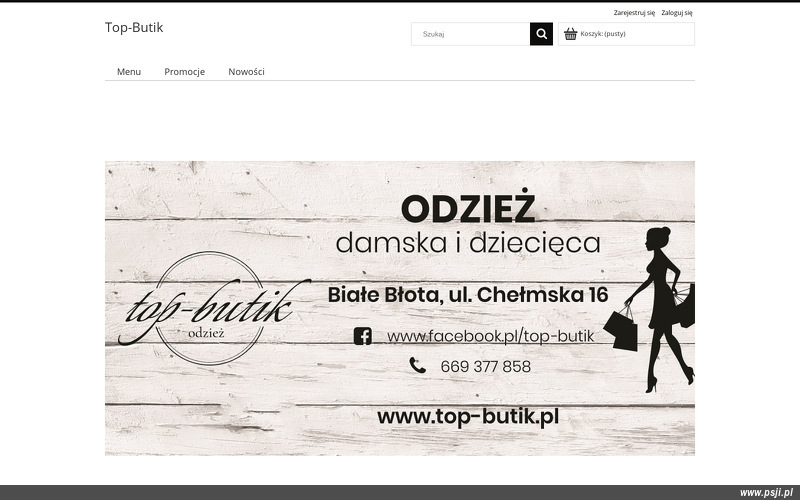Open the Koszyk (pusty) cart link
Image resolution: width=800 pixels, height=500 pixels.
coord(603,34)
